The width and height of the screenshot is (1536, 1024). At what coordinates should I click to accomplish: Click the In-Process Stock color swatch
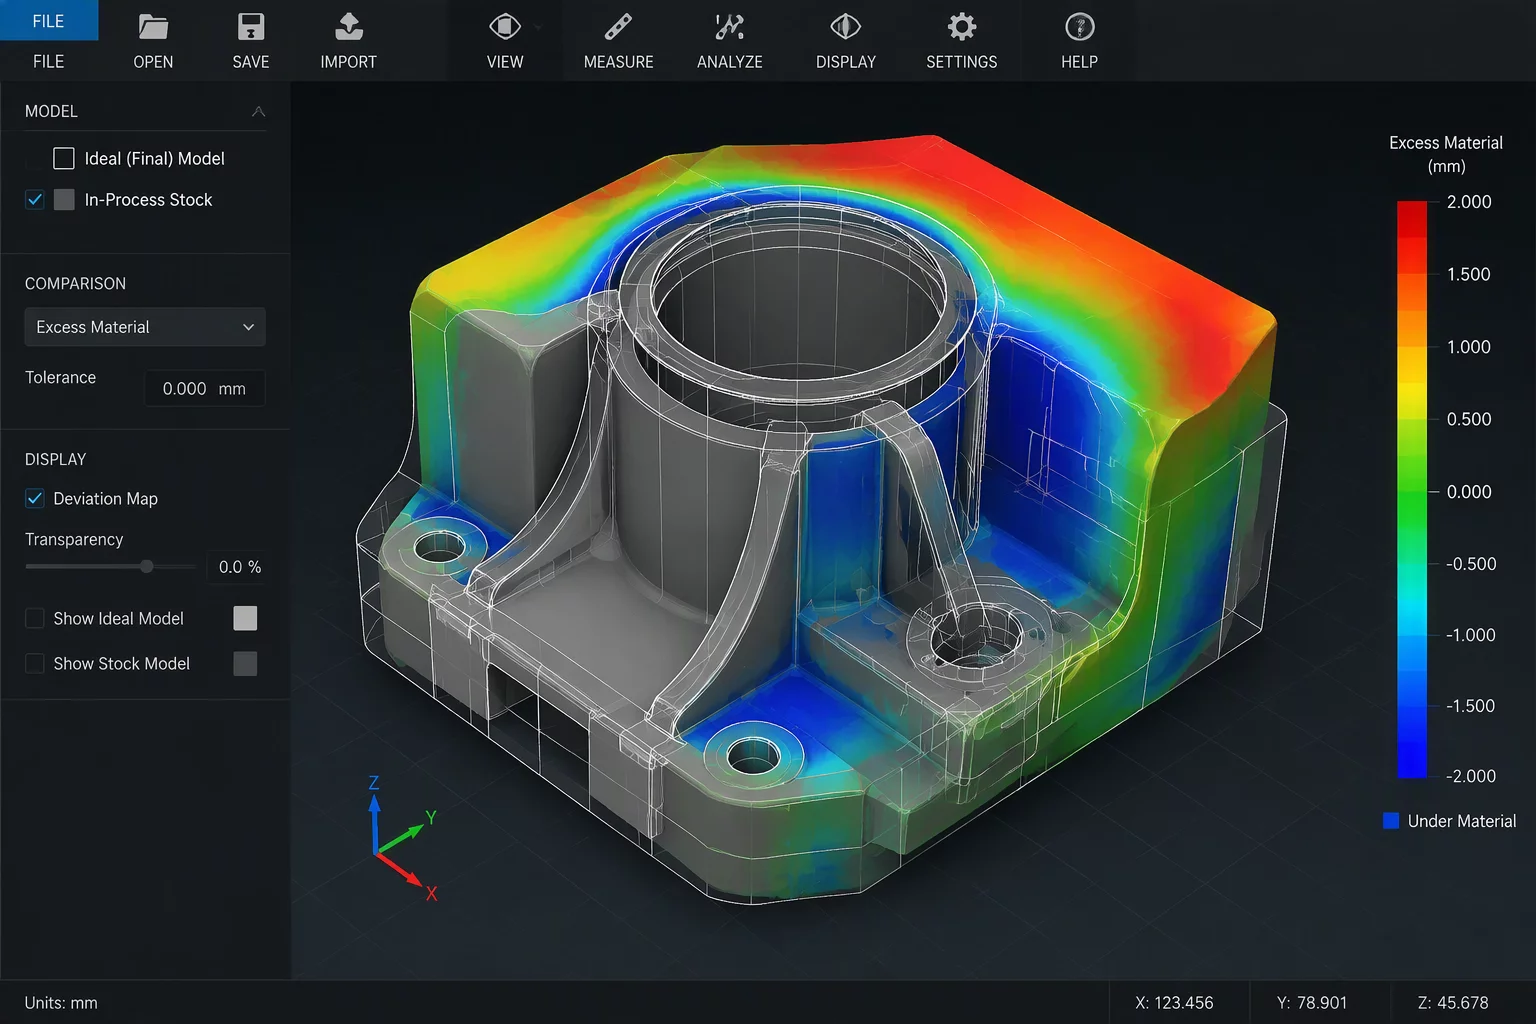[x=64, y=199]
